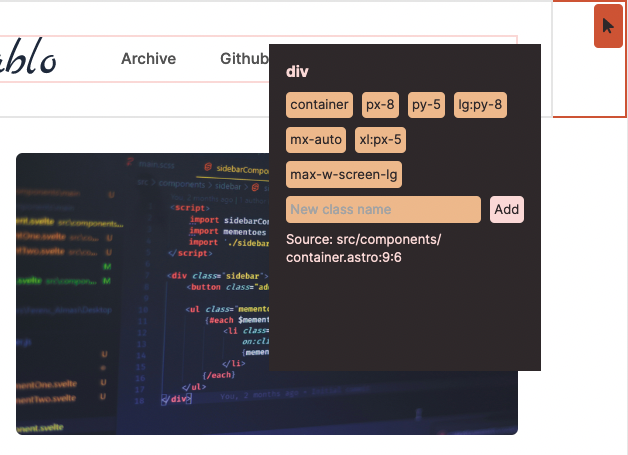The image size is (628, 455).
Task: Toggle the py-5 class chip
Action: click(x=425, y=105)
